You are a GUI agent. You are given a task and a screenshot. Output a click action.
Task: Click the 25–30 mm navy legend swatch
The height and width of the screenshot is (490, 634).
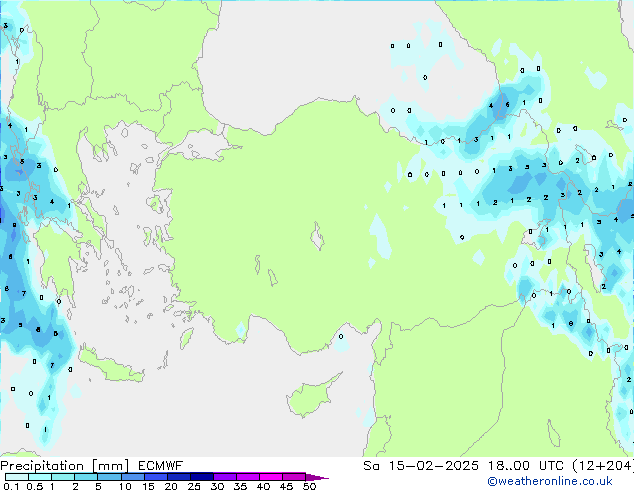[202, 477]
